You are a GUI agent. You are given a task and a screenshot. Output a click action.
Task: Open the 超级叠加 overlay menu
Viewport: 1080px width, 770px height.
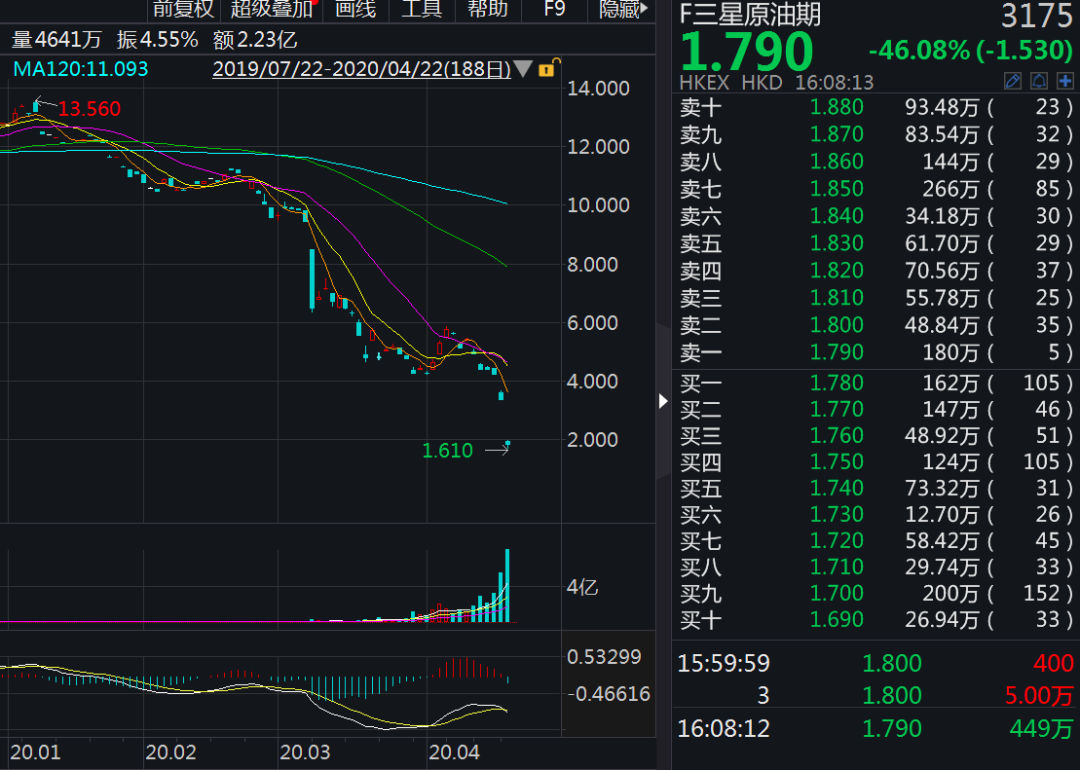273,10
